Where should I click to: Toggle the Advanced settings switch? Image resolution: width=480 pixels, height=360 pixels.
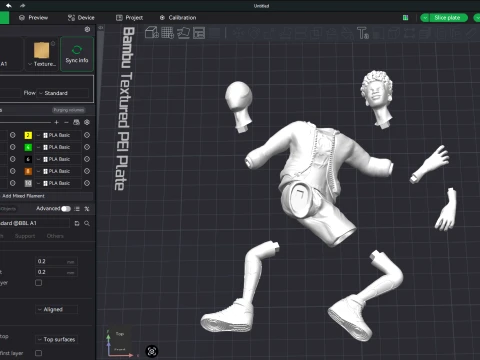click(x=66, y=209)
